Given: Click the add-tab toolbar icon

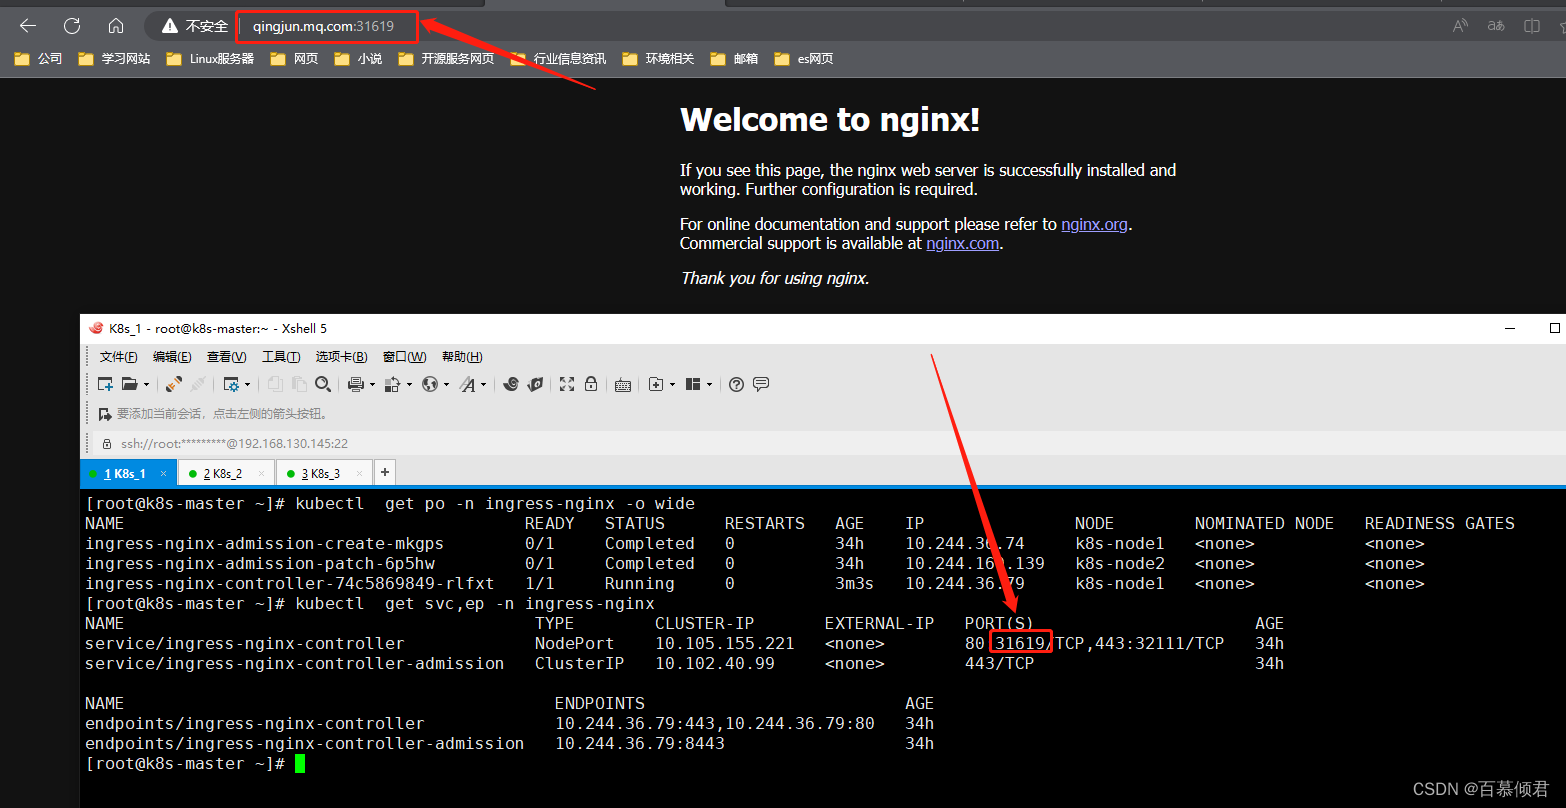Looking at the screenshot, I should click(x=656, y=384).
